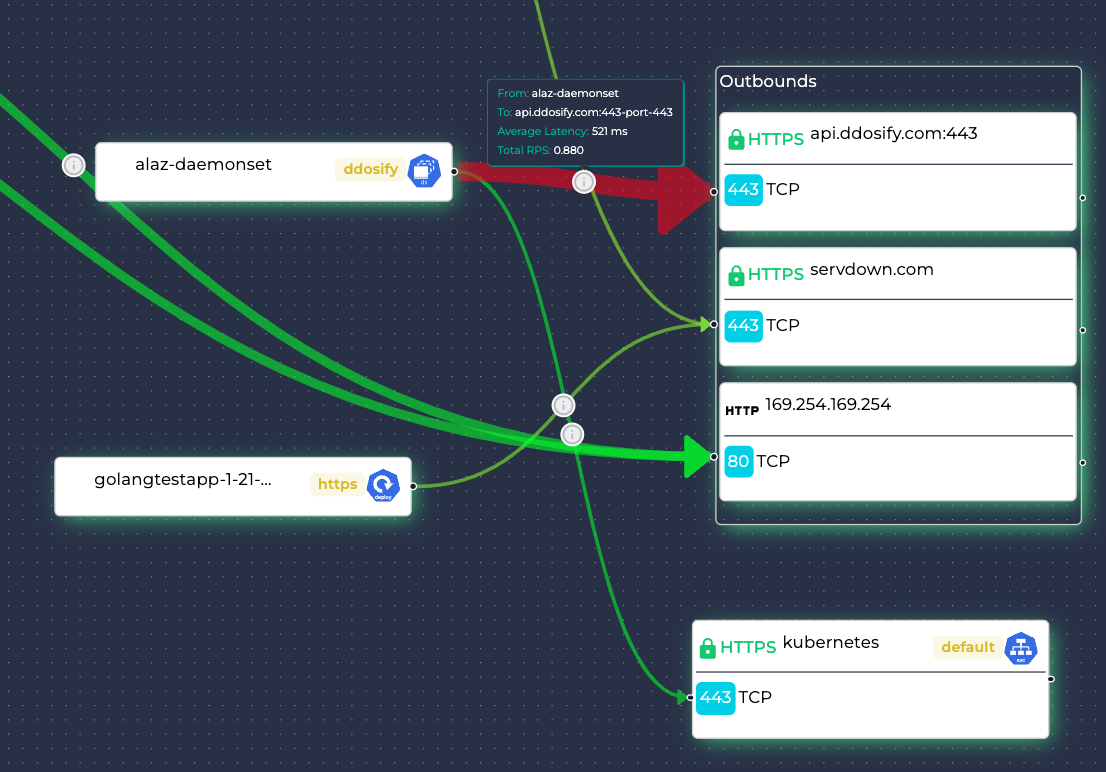Viewport: 1106px width, 772px height.
Task: Click info icon left of alaz-daemonset node
Action: point(73,165)
